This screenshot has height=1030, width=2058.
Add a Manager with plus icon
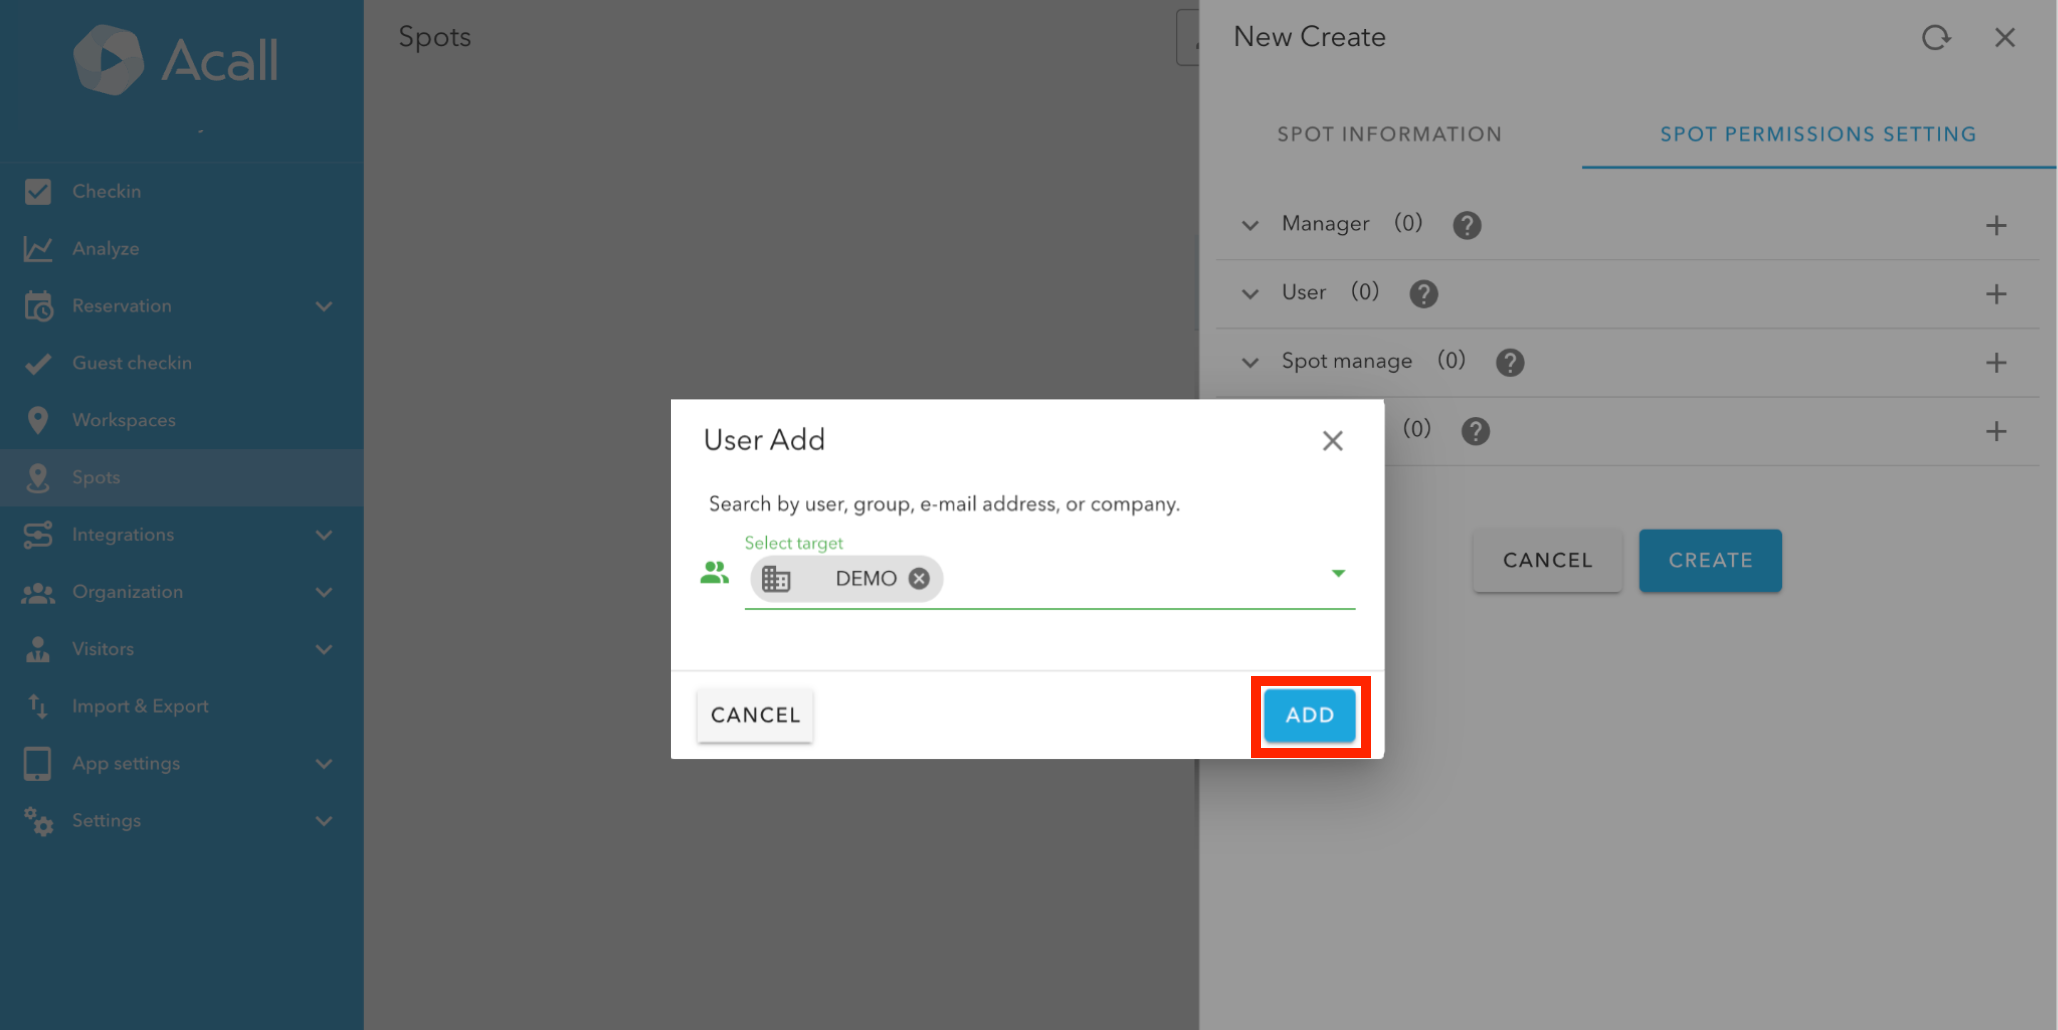pyautogui.click(x=1995, y=226)
